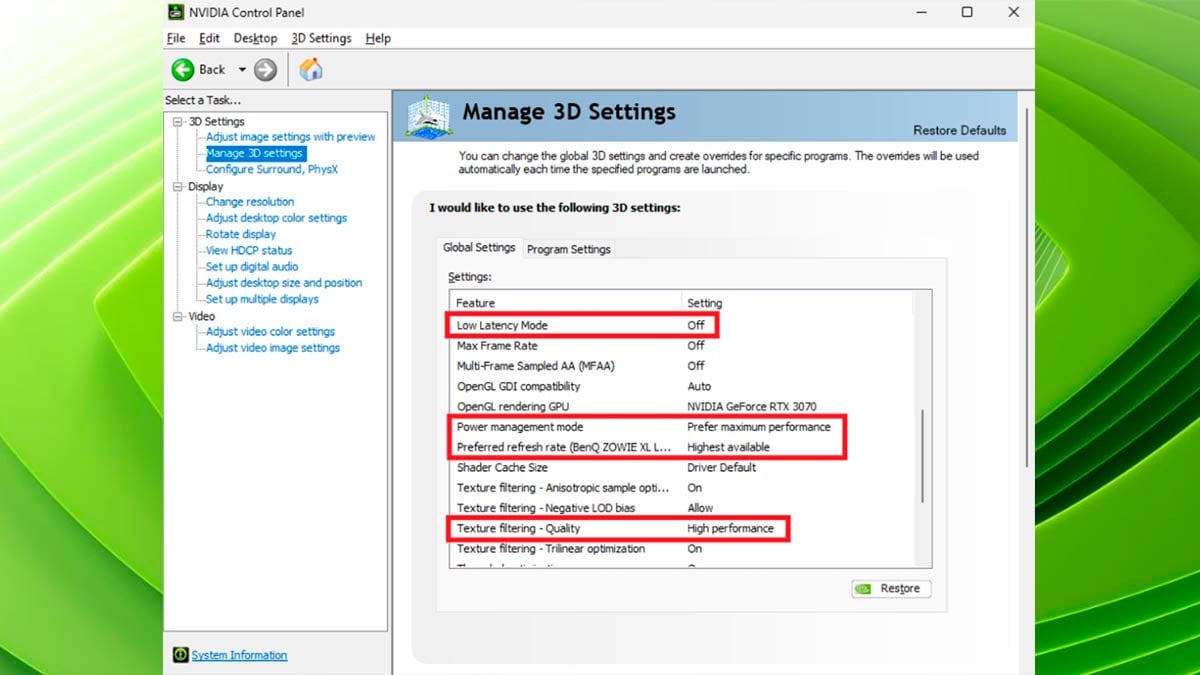Viewport: 1200px width, 675px height.
Task: Select the Max Frame Rate row
Action: [681, 345]
